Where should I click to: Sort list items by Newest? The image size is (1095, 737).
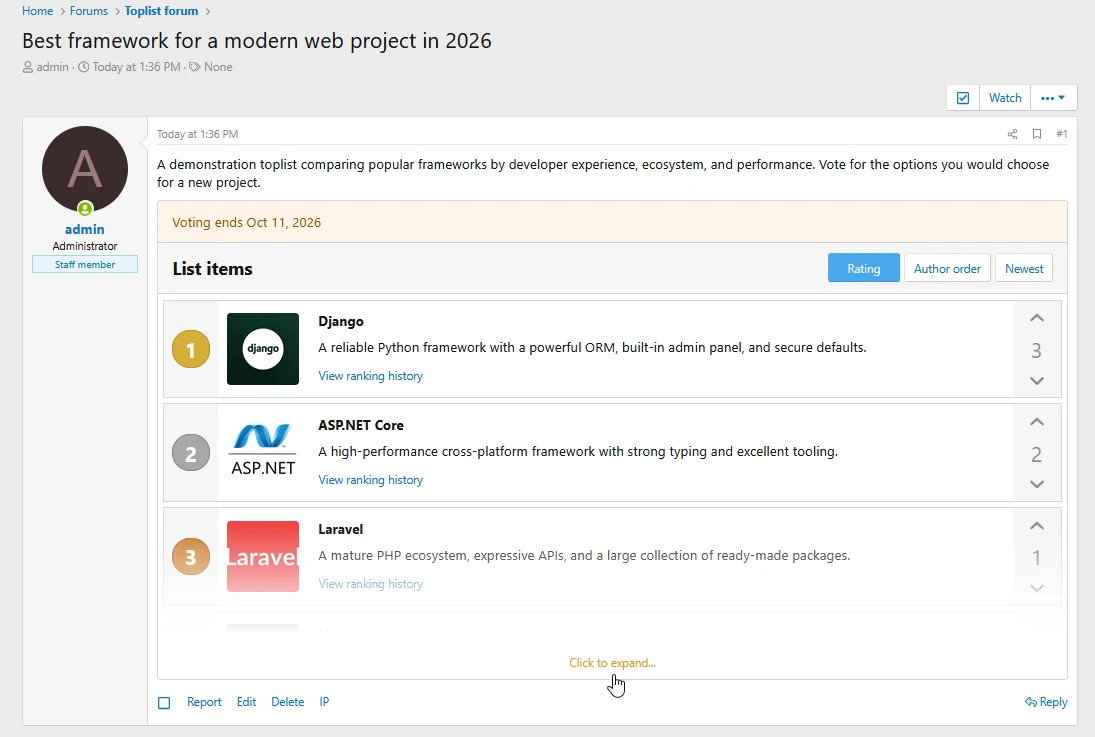pos(1024,268)
